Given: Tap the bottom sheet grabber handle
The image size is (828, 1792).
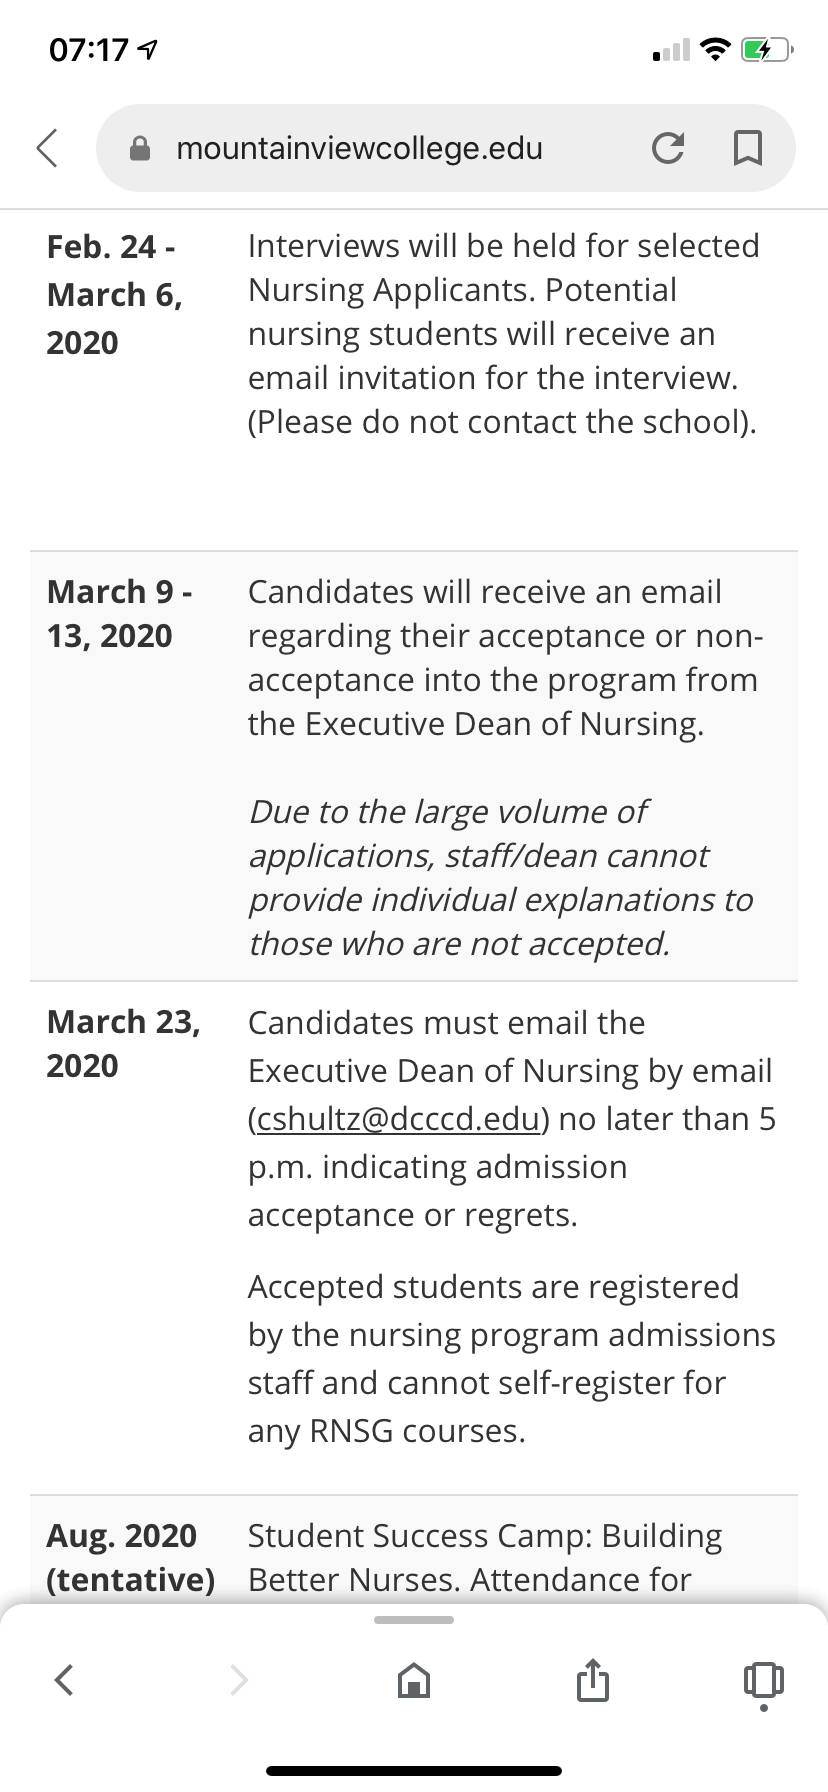Looking at the screenshot, I should [x=414, y=1620].
